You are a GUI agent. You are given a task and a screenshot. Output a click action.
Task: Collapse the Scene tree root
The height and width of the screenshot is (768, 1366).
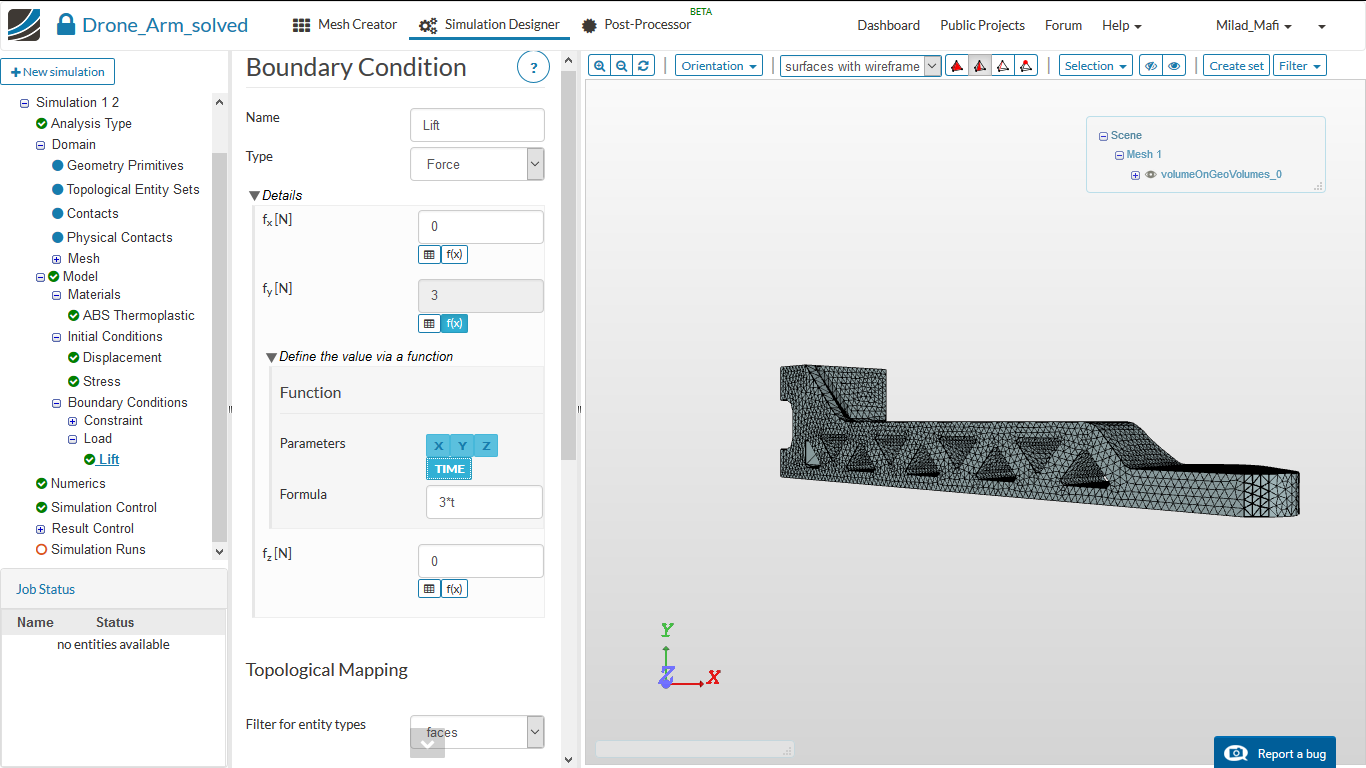tap(1103, 136)
